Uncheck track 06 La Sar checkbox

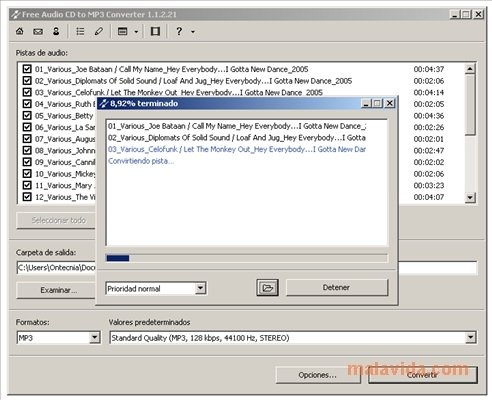coord(27,127)
